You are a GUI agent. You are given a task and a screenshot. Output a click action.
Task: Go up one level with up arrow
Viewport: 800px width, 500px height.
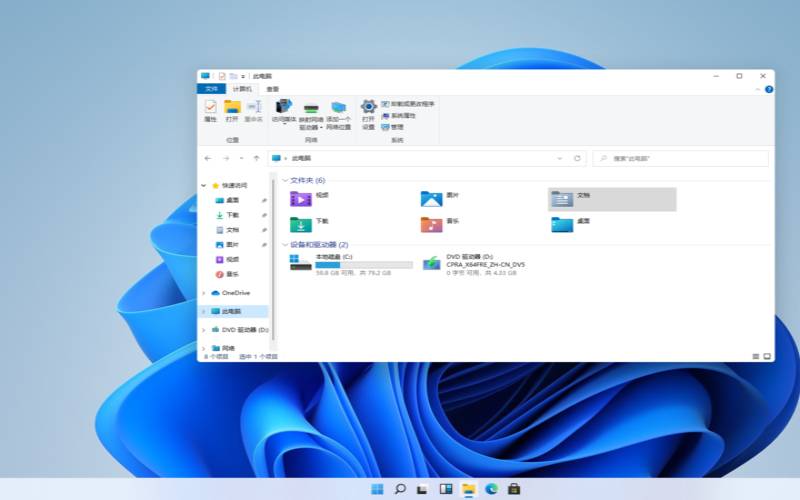257,158
